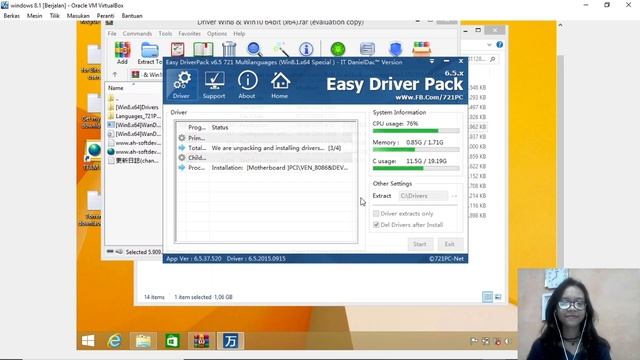Click the C usage progress bar
Viewport: 640px width, 360px height.
pyautogui.click(x=416, y=168)
